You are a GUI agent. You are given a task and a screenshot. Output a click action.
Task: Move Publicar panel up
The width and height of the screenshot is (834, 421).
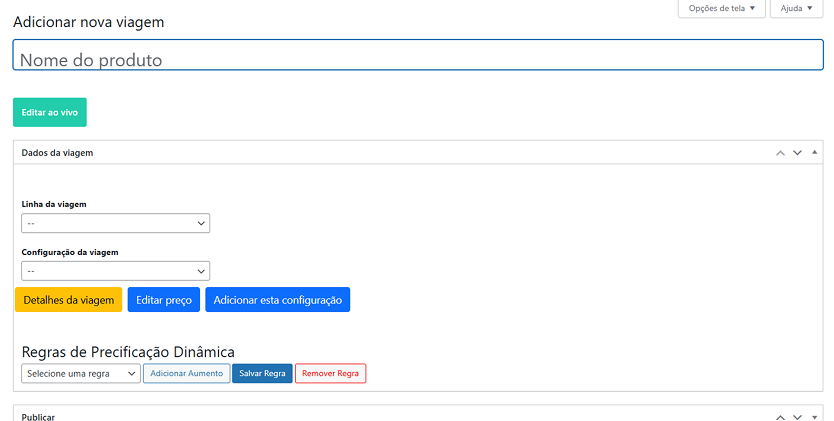[780, 416]
